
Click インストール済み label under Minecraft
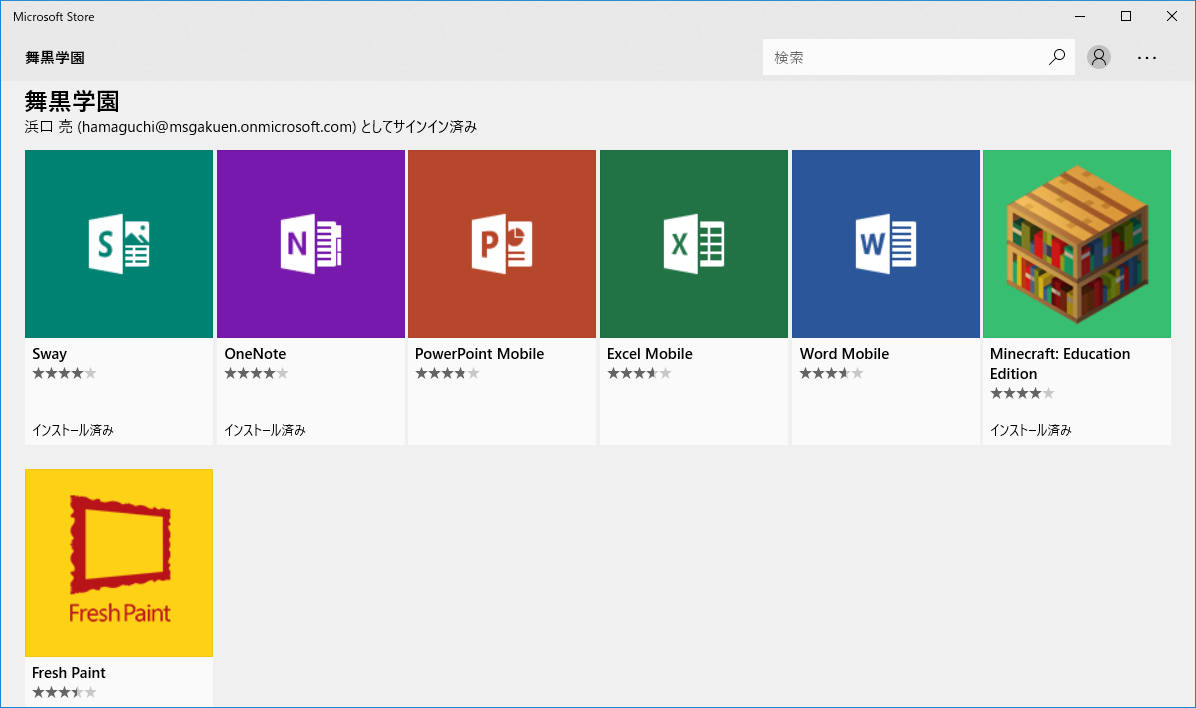(x=1030, y=430)
